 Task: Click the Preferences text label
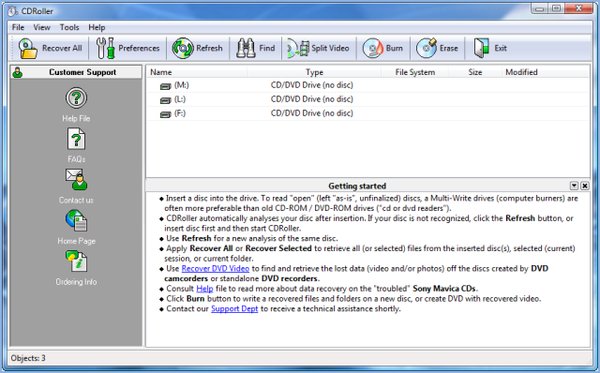[x=139, y=48]
